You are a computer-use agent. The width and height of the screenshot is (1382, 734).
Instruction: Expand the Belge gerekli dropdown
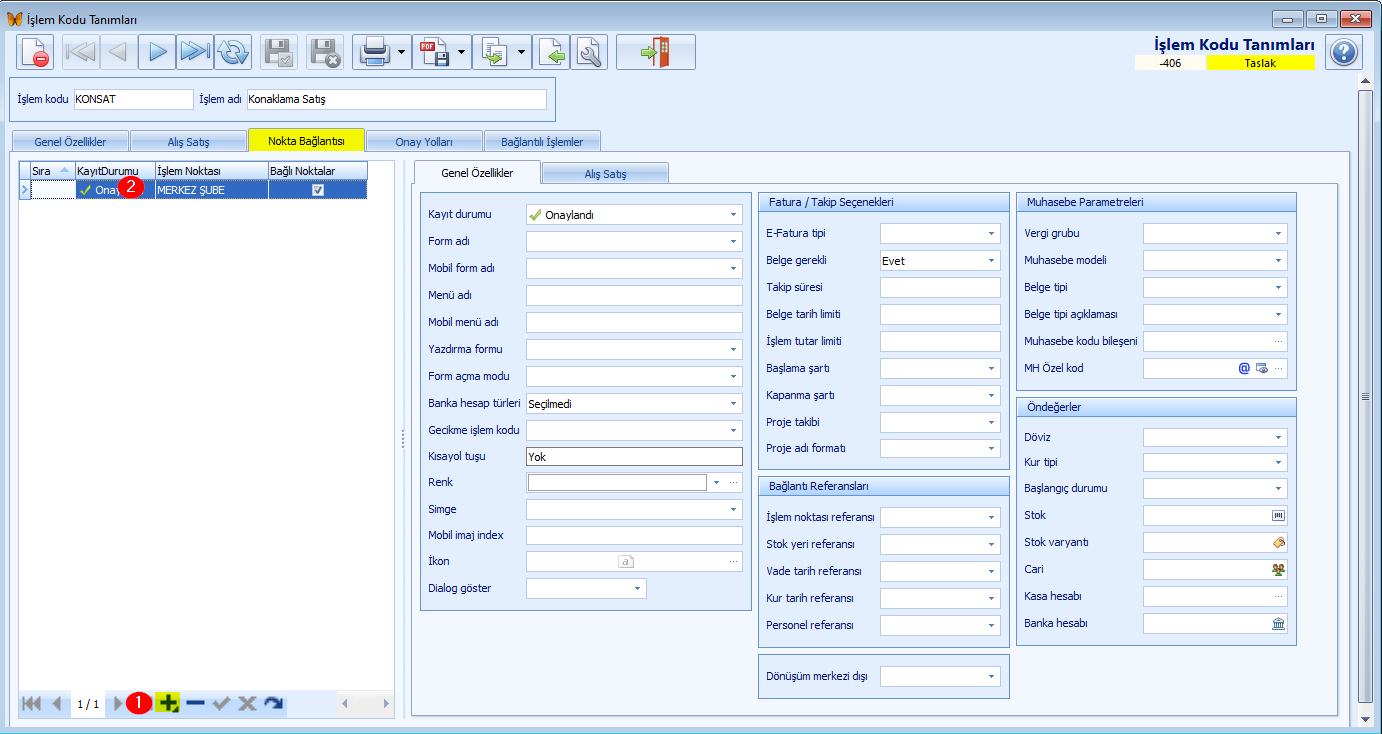pos(992,260)
